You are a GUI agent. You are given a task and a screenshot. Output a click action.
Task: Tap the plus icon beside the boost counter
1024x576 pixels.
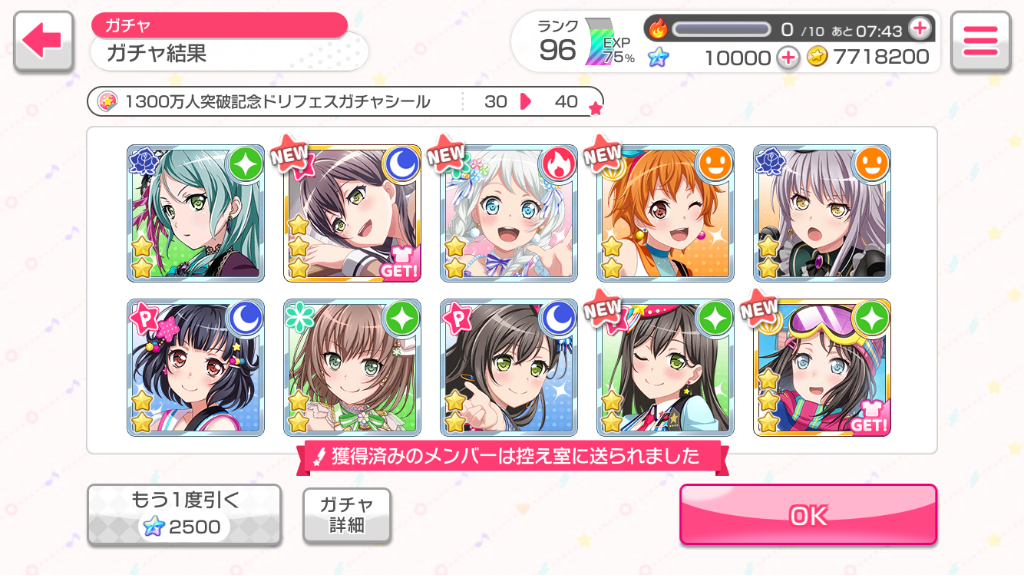920,28
